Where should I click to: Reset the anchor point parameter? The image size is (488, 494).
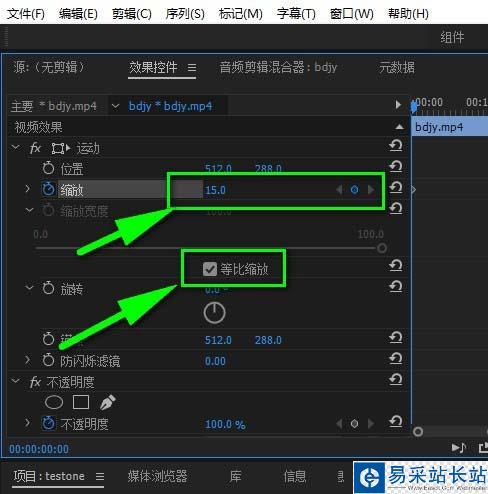[396, 337]
